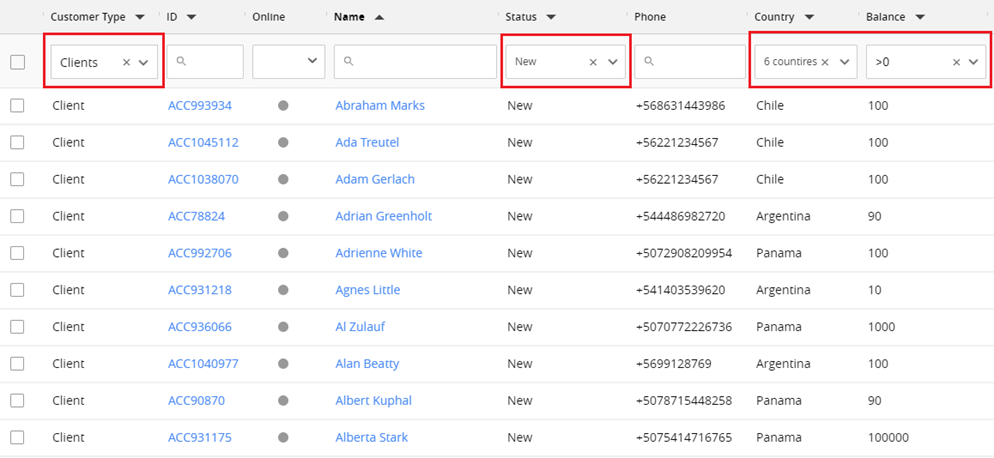Screen dimensions: 994x458
Task: Clear the >0 balance filter
Action: click(956, 62)
